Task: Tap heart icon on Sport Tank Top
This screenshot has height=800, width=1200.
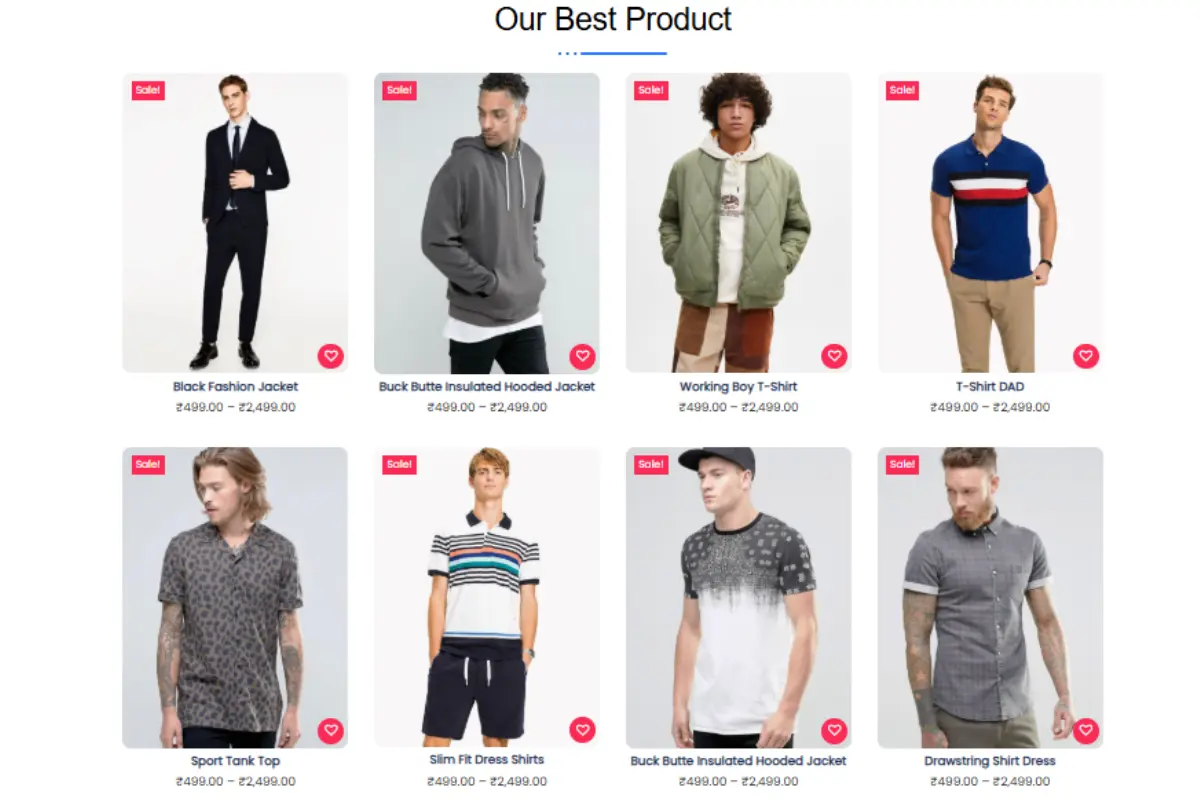Action: [x=331, y=731]
